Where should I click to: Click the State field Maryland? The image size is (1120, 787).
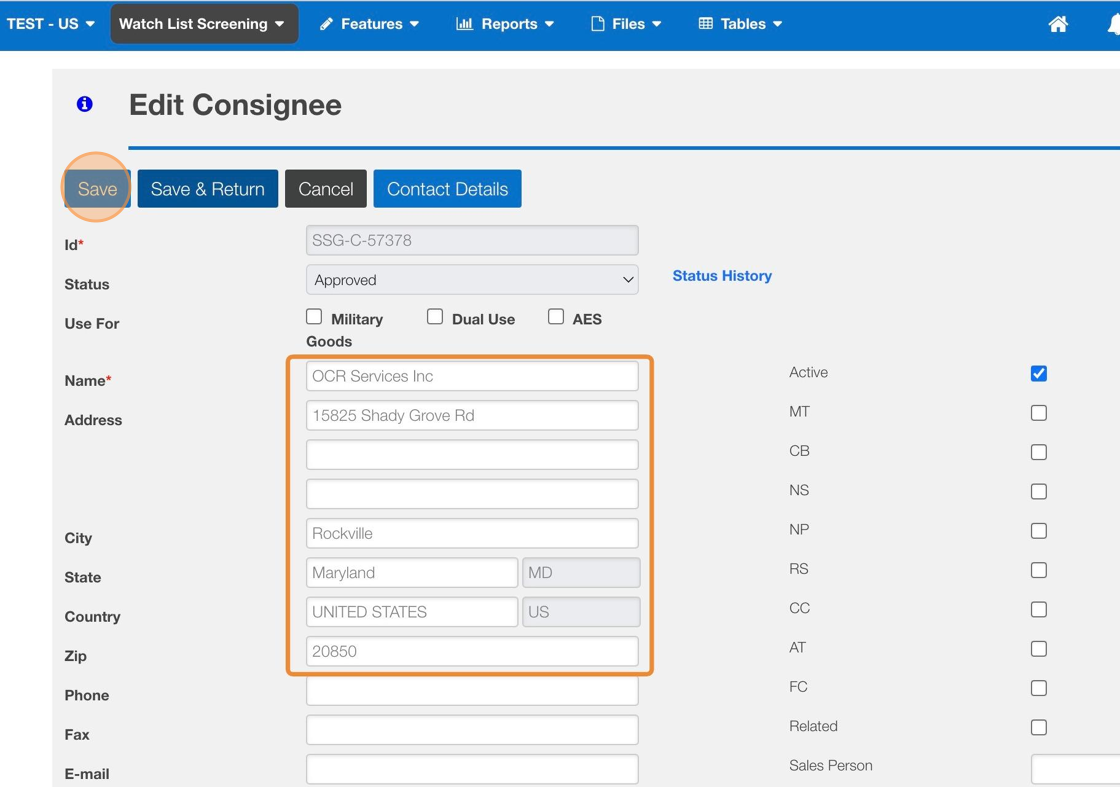[412, 572]
